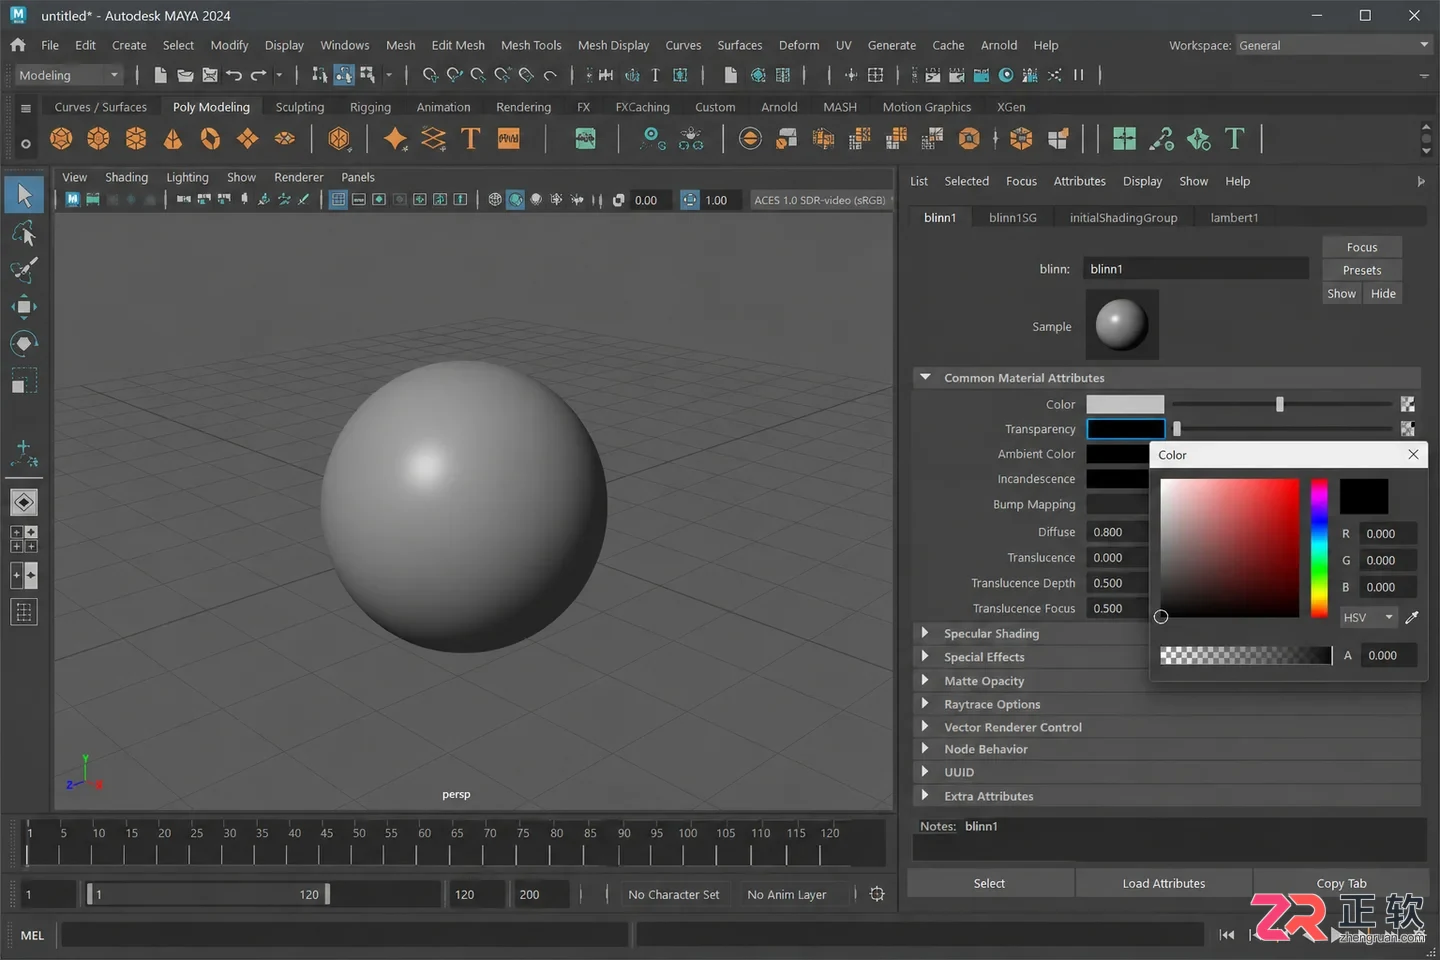Toggle wireframe shading in viewport toolbar

[494, 200]
